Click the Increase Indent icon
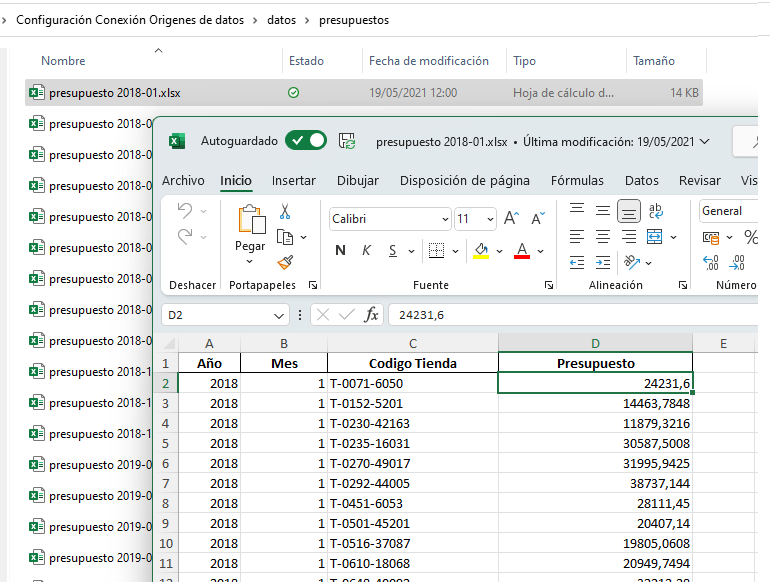 point(603,264)
